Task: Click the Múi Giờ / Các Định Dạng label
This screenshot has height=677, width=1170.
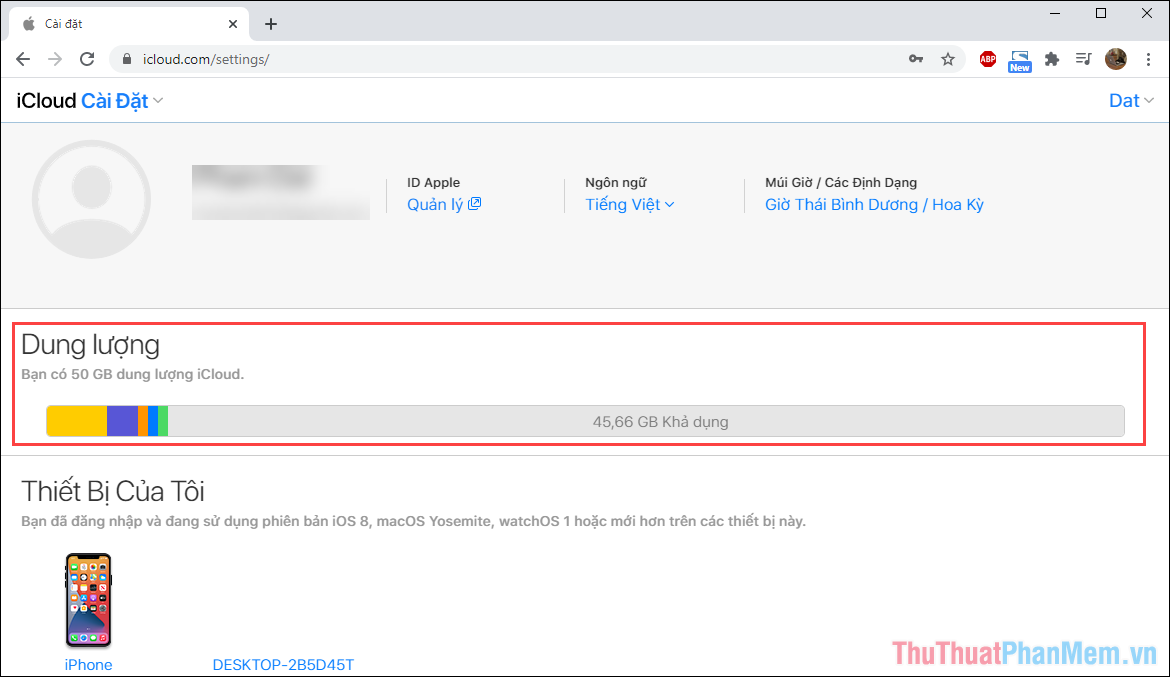Action: [x=841, y=182]
